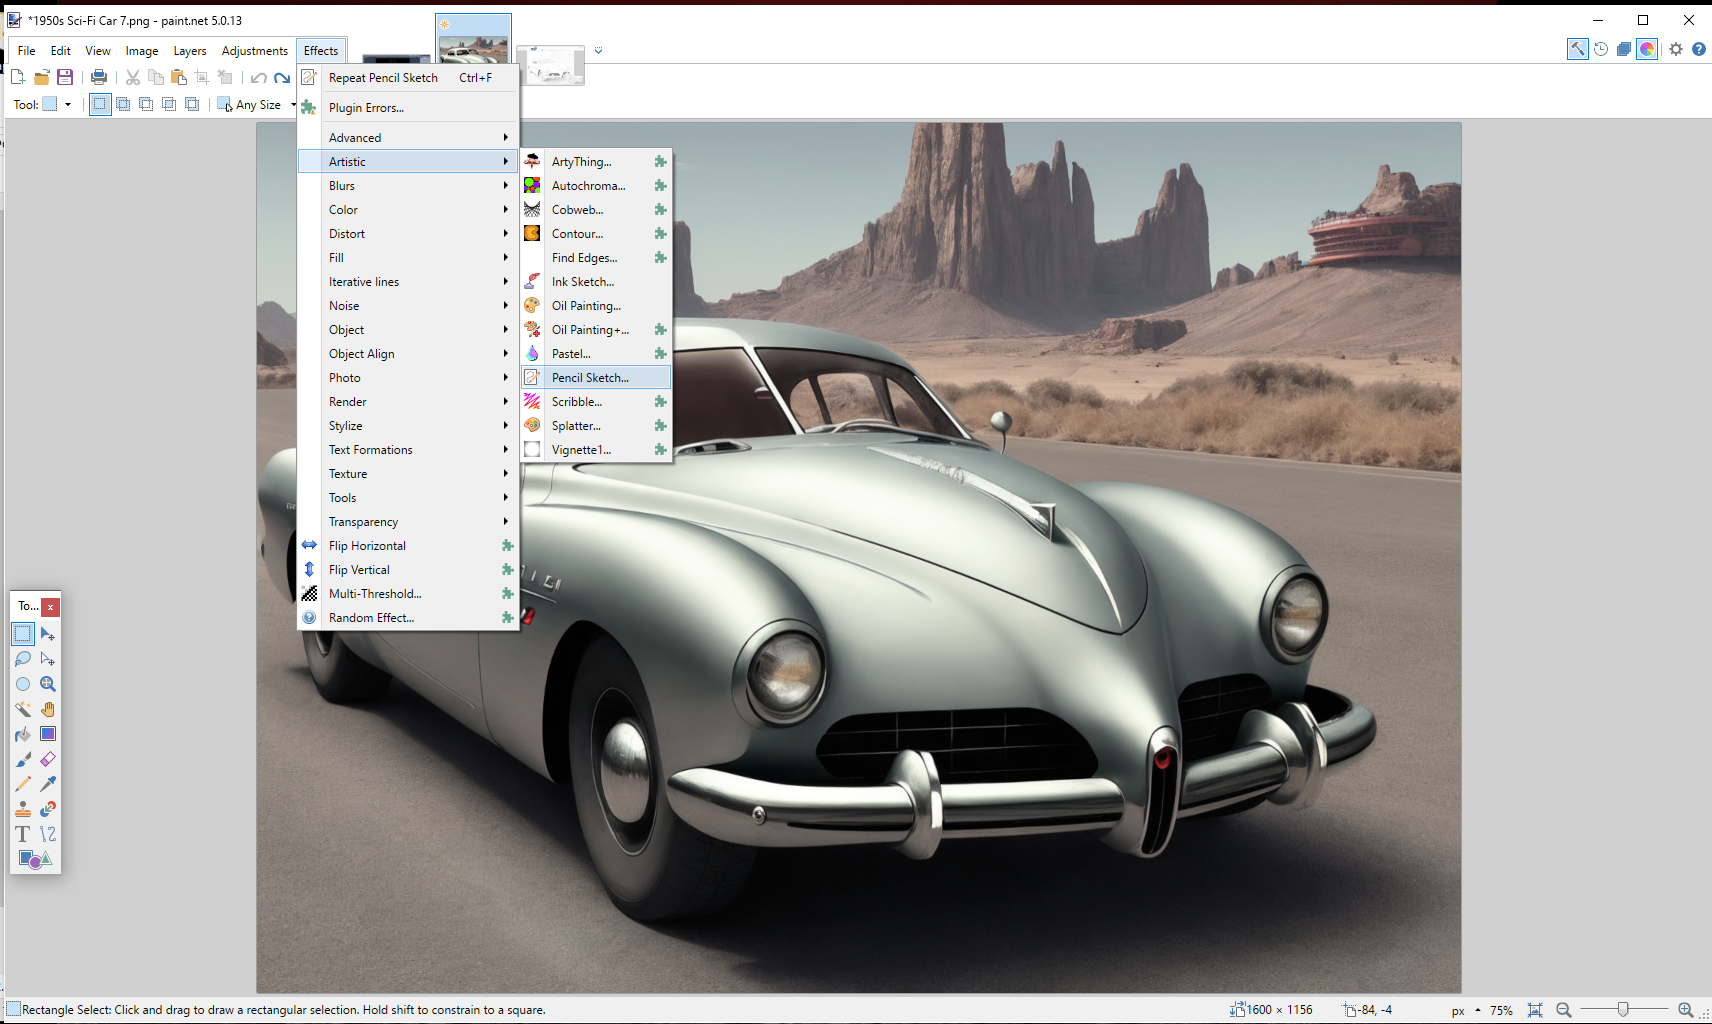
Task: Select the Paintbrush tool
Action: [x=23, y=759]
